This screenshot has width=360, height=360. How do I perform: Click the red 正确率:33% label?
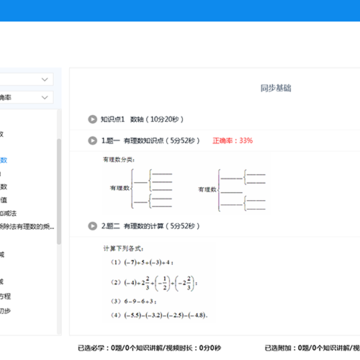(x=233, y=141)
